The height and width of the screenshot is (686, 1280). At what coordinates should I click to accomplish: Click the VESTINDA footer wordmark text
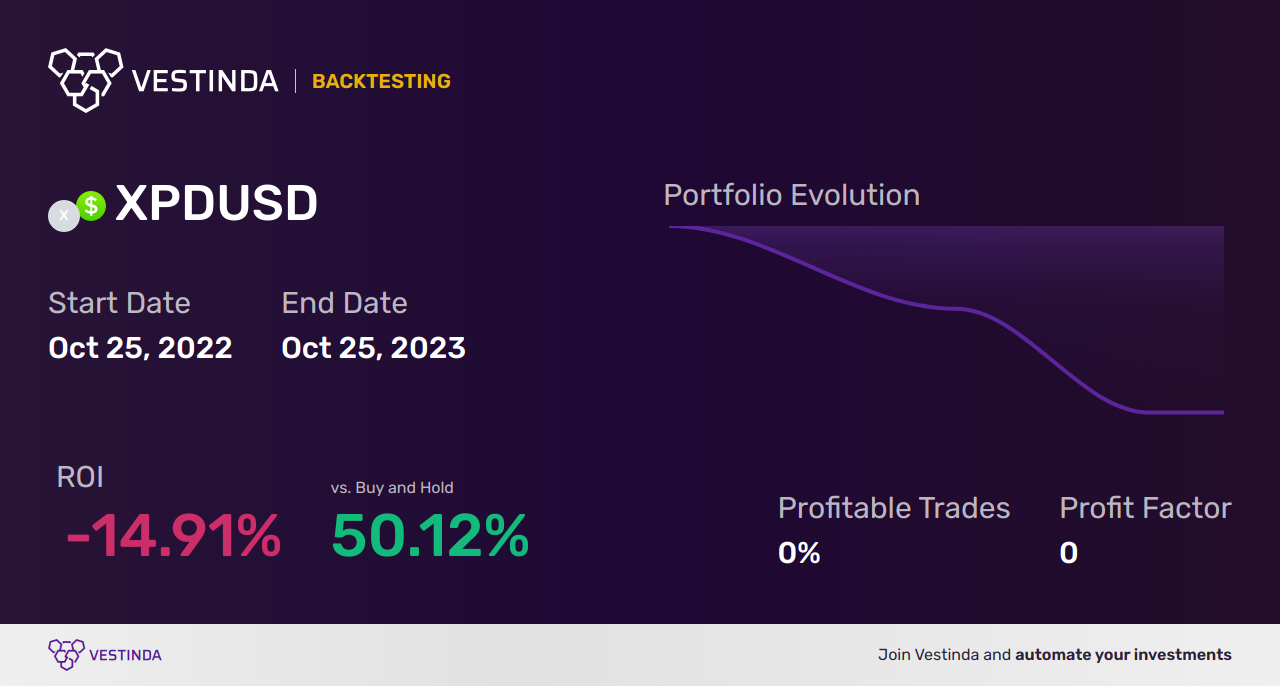(125, 656)
